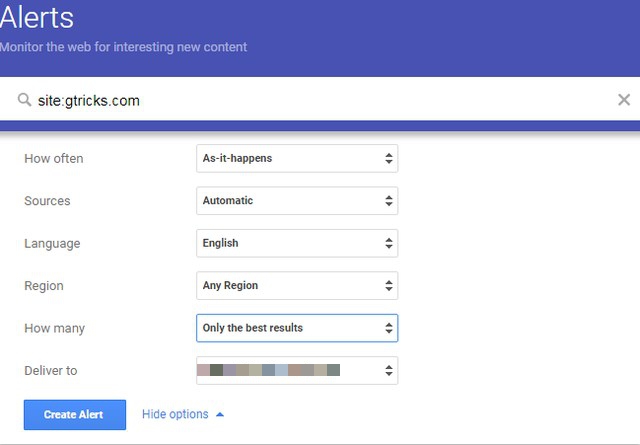Click the Region label
Screen dimensions: 640x445
[44, 286]
